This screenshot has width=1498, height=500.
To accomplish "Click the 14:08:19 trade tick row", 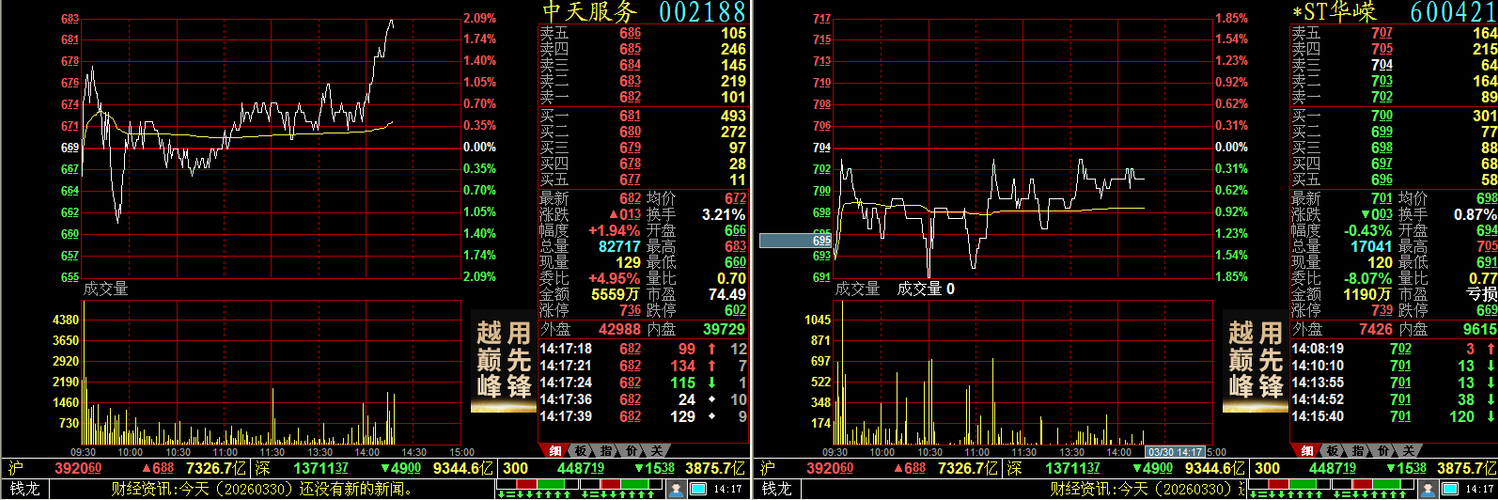I will (x=1394, y=349).
